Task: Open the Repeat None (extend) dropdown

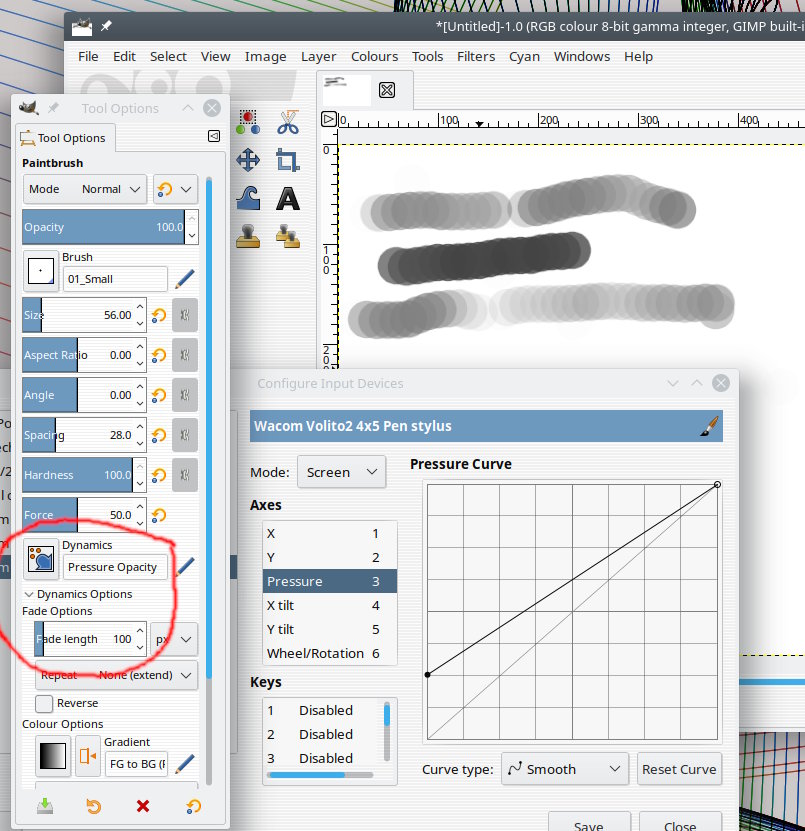Action: click(116, 675)
